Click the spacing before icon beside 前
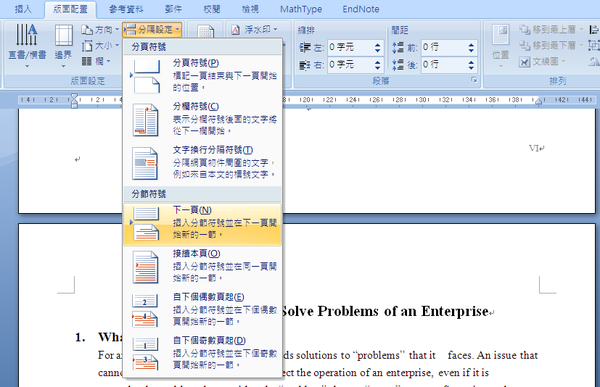 coord(398,47)
